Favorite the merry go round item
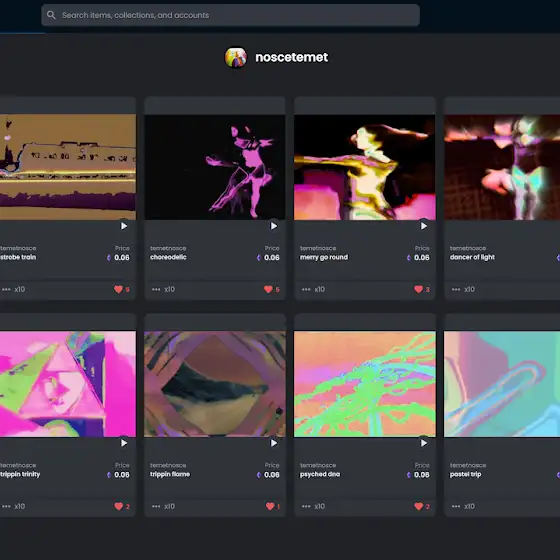 418,289
